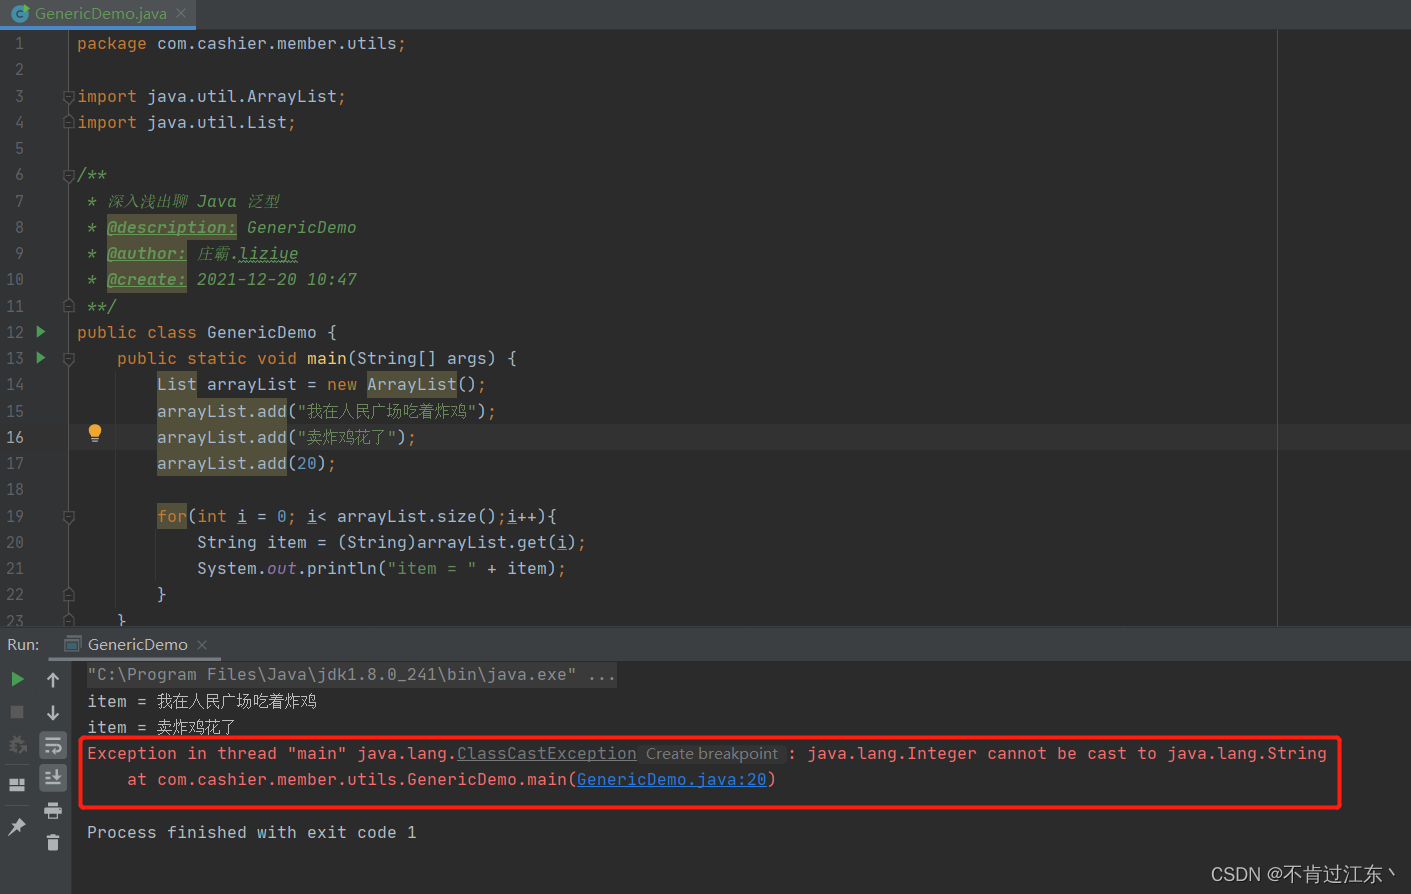The width and height of the screenshot is (1411, 894).
Task: Click the highlighted ArrayList constructor on line 14
Action: pos(411,384)
